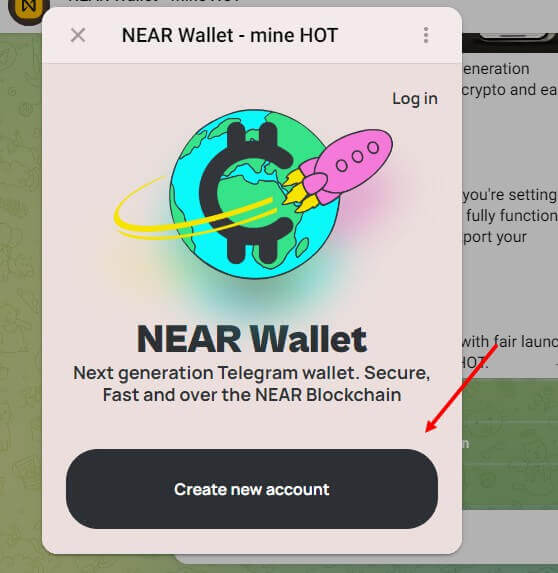Click the "crypto and ea" message text
558x573 pixels.
click(509, 90)
